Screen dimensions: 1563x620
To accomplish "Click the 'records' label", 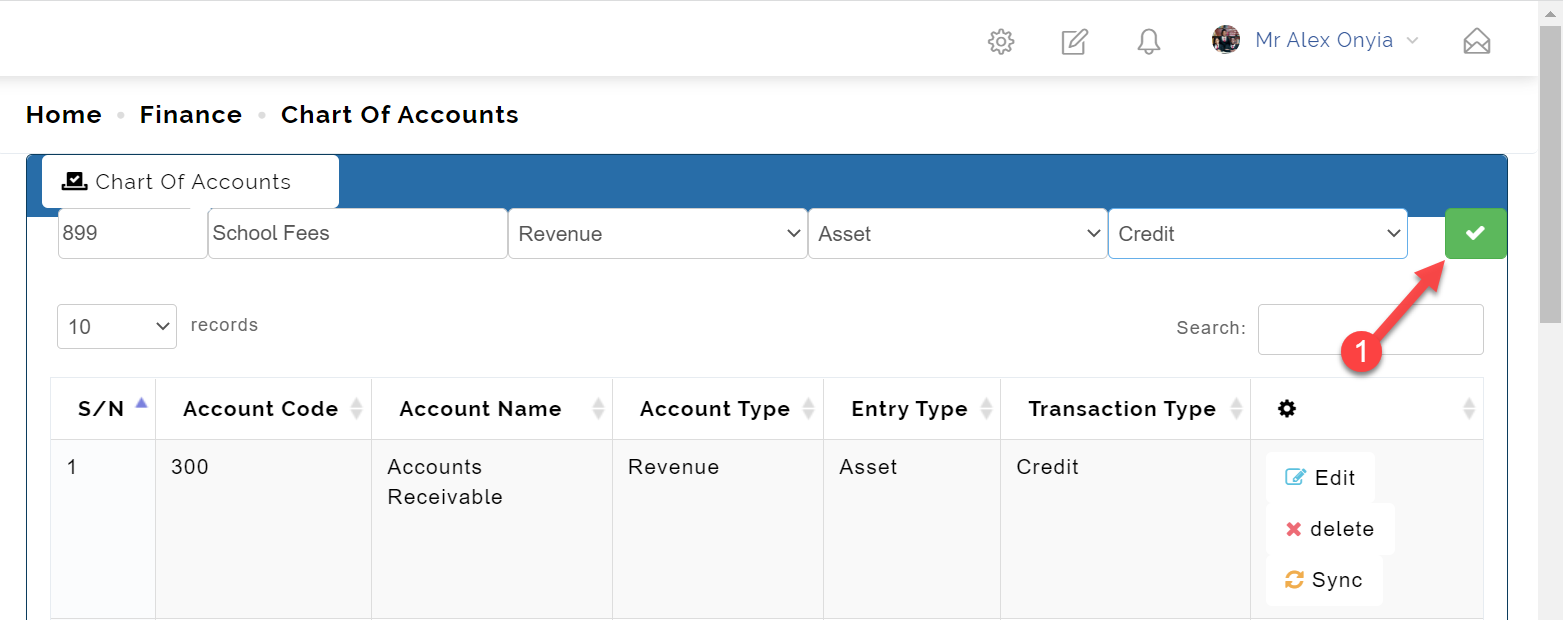I will tap(224, 325).
